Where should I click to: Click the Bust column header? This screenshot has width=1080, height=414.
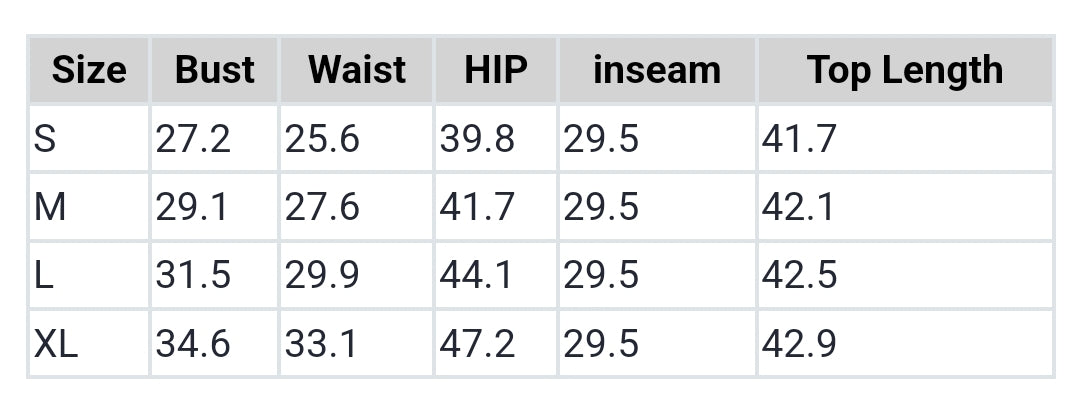point(214,70)
